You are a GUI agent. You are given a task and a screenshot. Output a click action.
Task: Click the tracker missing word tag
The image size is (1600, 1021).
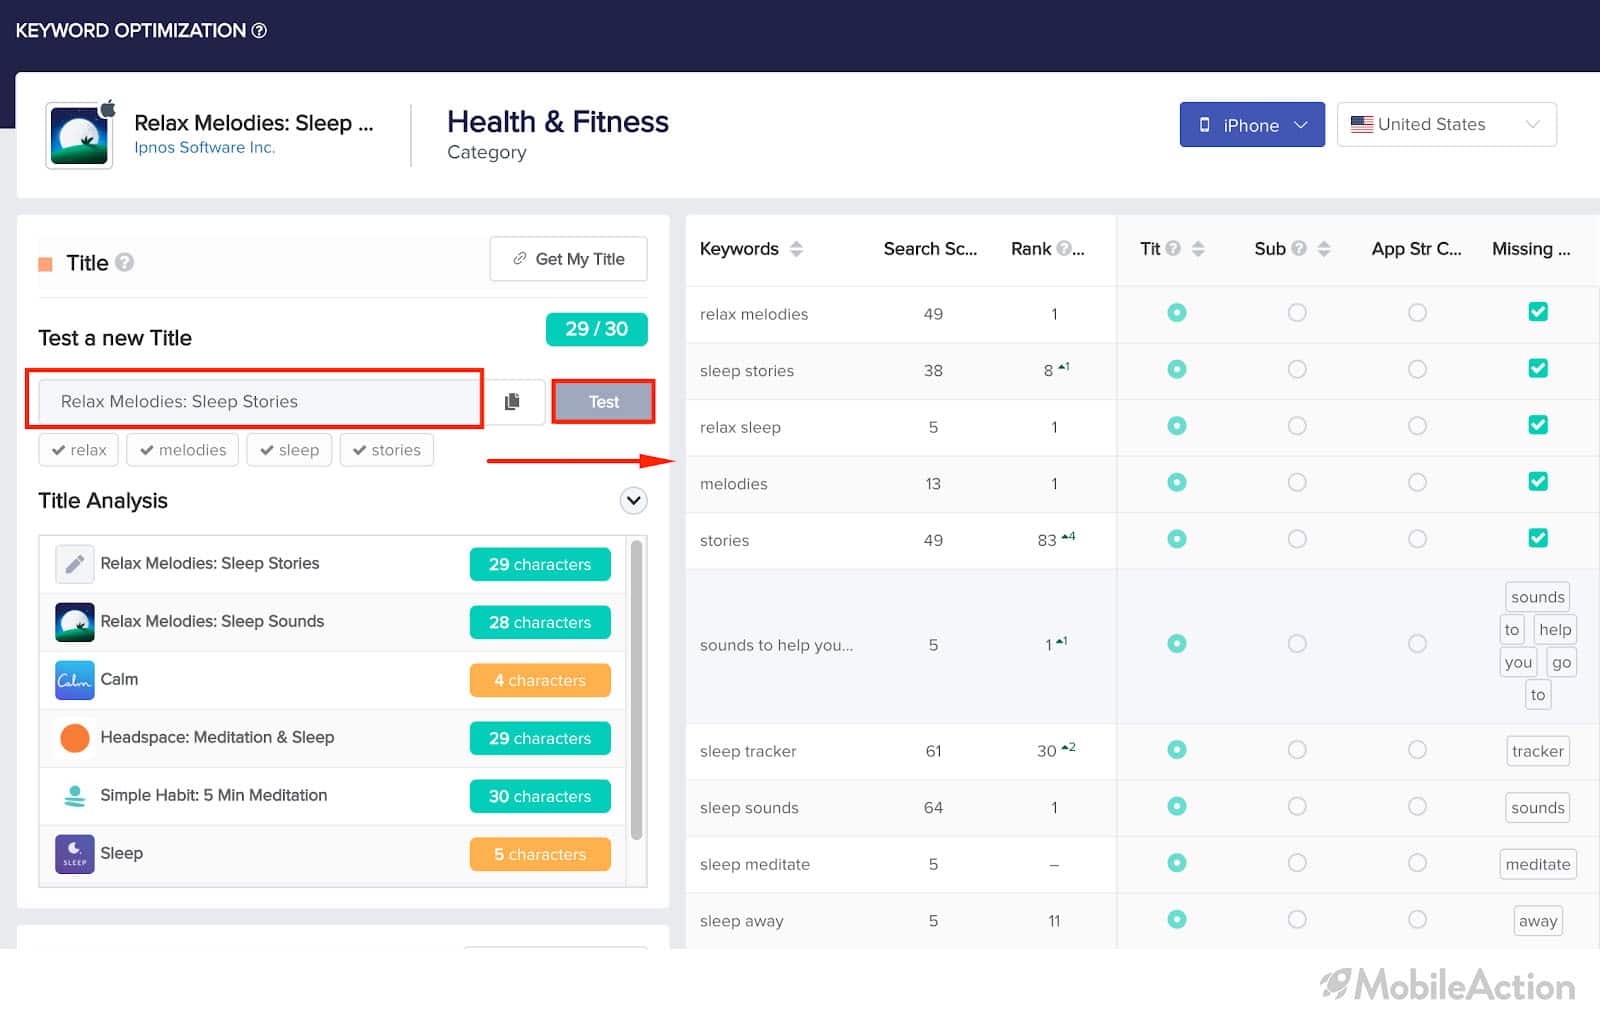[x=1537, y=751]
